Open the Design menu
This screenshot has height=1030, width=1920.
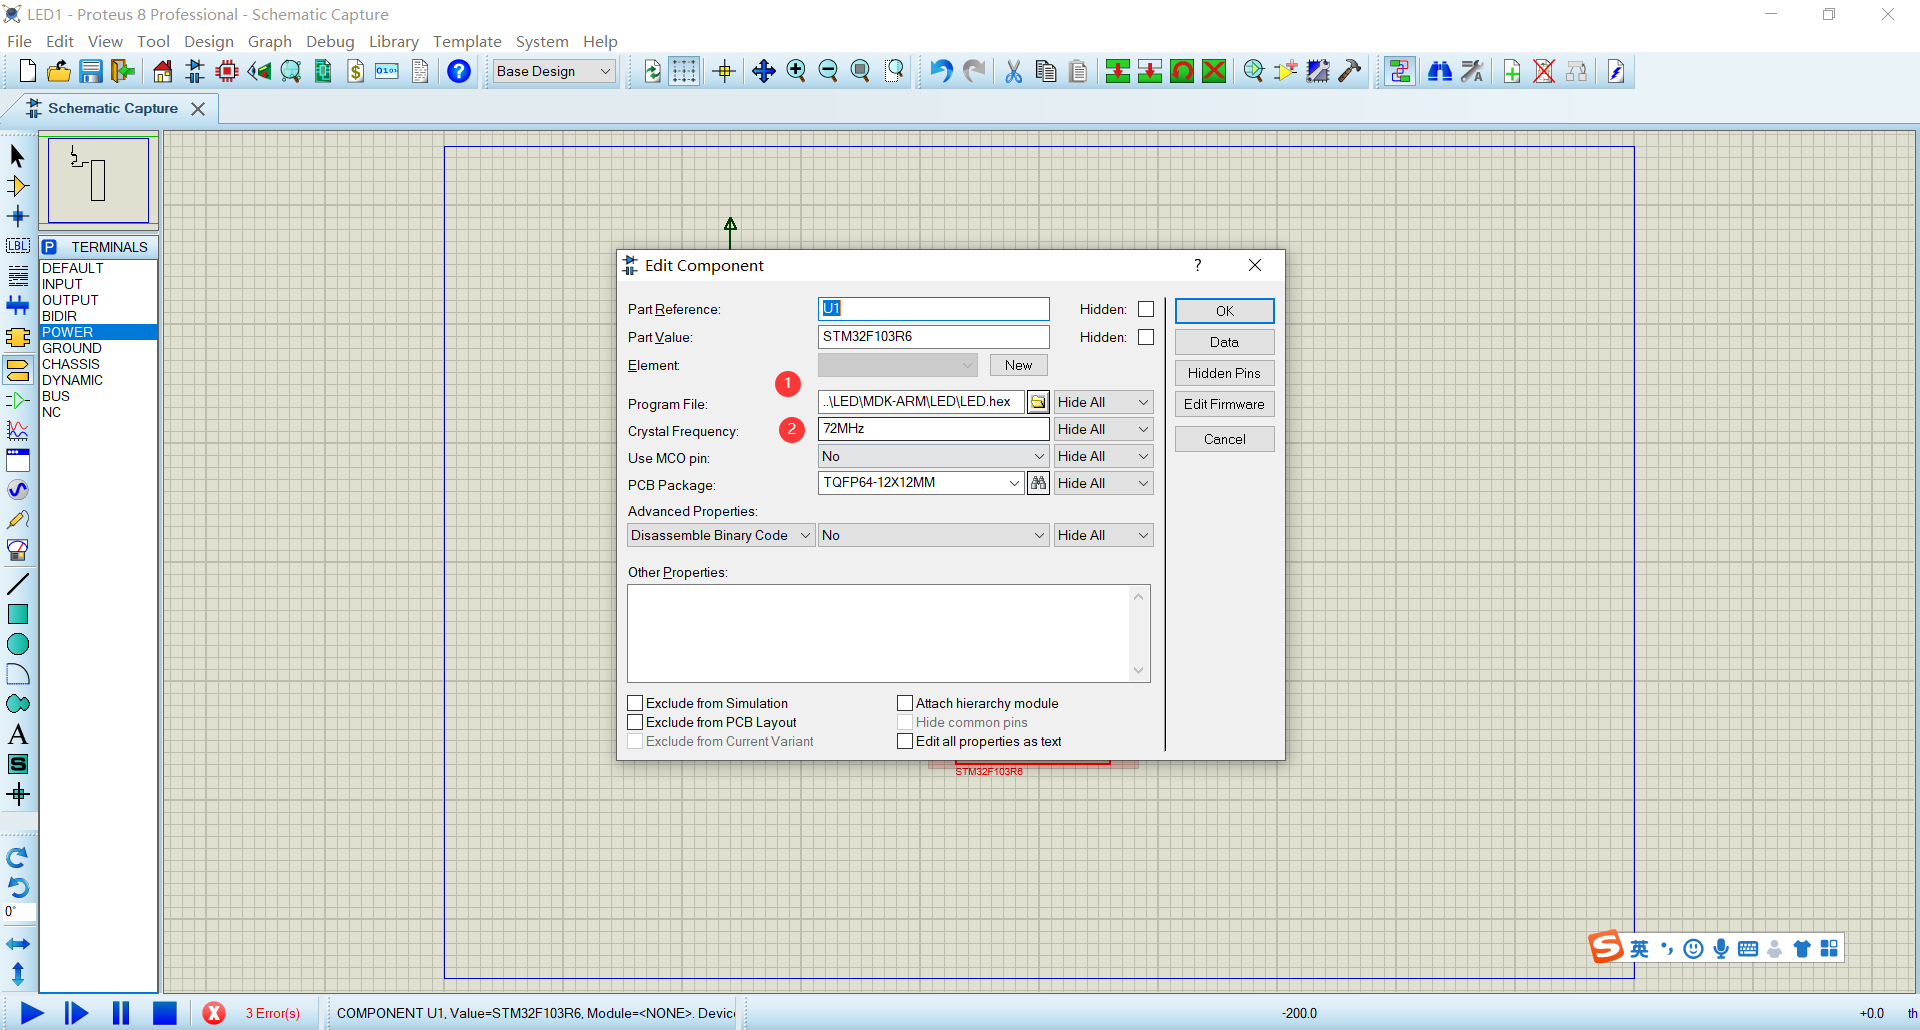tap(208, 41)
